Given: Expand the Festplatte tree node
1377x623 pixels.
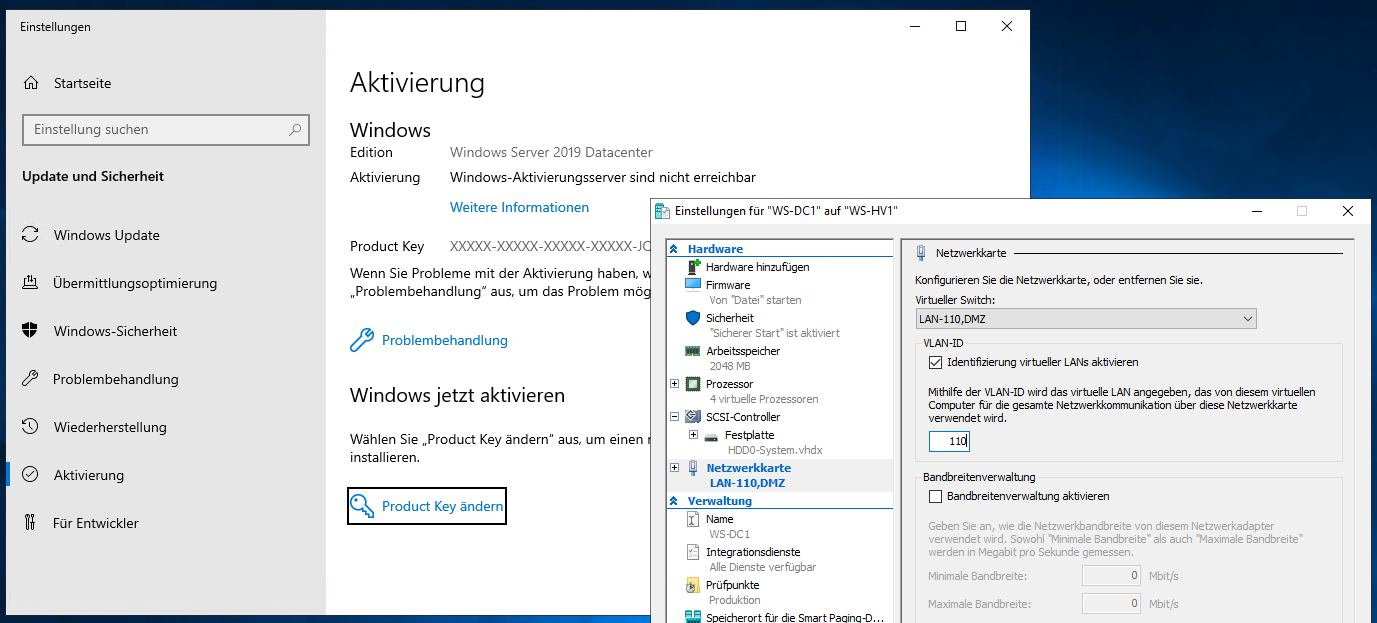Looking at the screenshot, I should click(694, 435).
